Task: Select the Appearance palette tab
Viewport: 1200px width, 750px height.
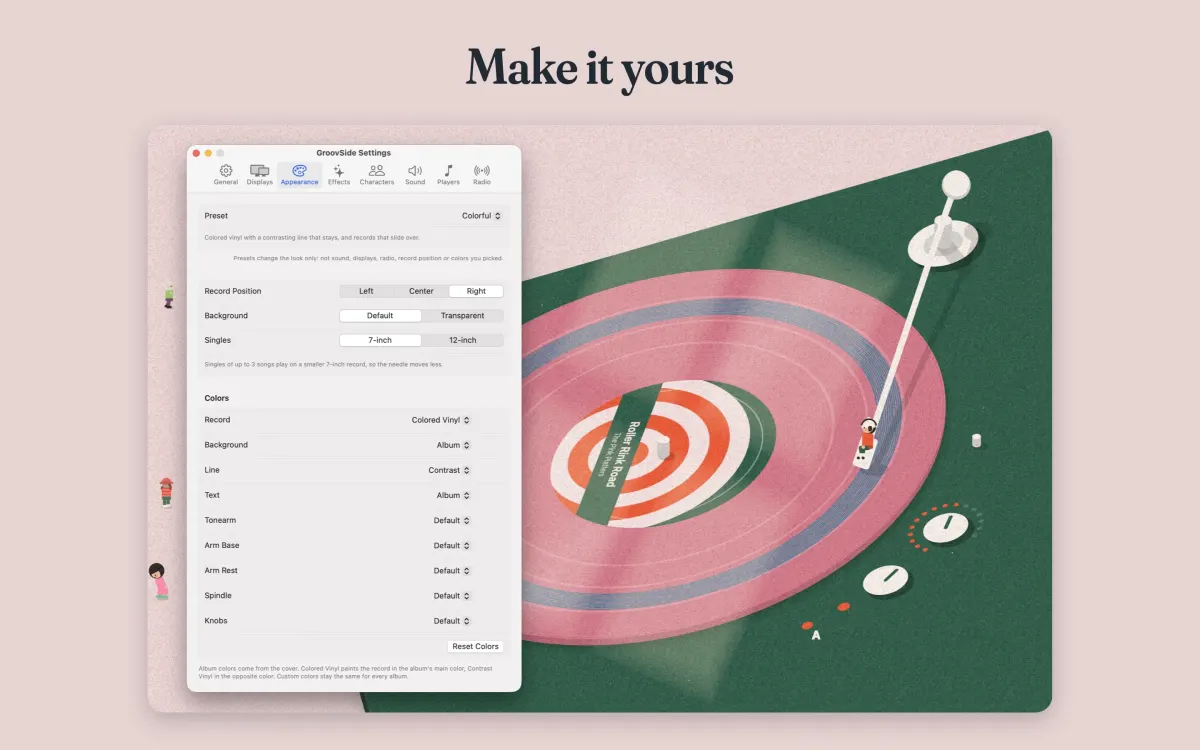Action: [299, 175]
